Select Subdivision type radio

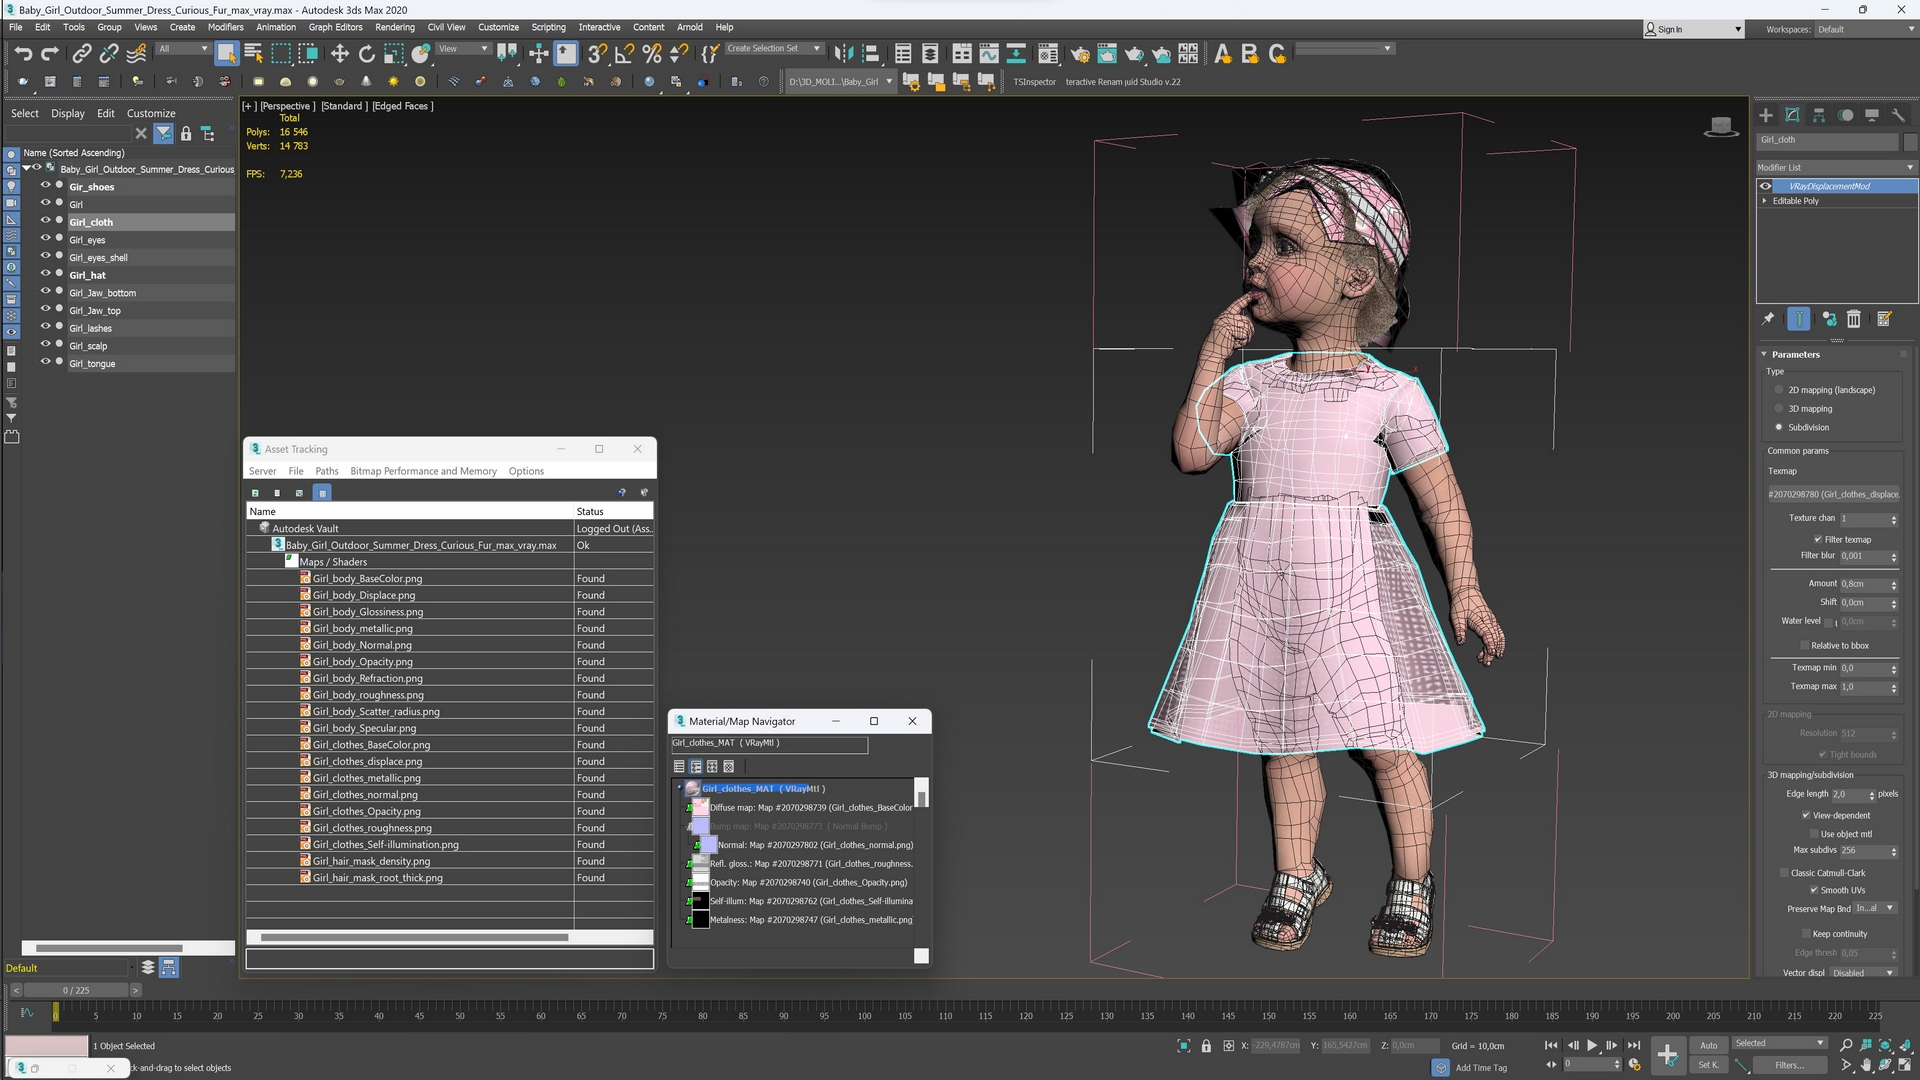pos(1779,428)
